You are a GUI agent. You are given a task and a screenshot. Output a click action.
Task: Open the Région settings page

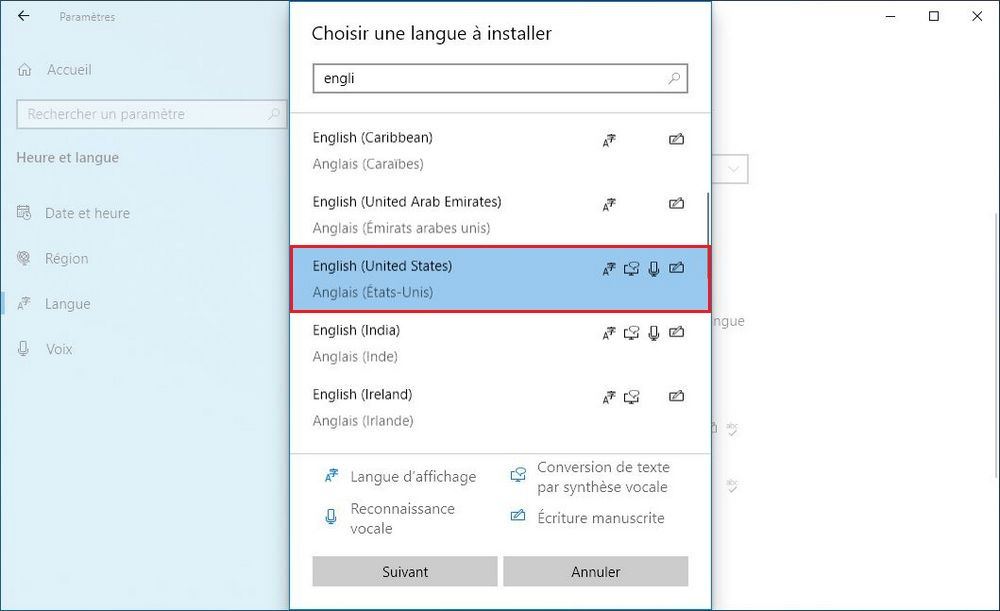click(66, 258)
